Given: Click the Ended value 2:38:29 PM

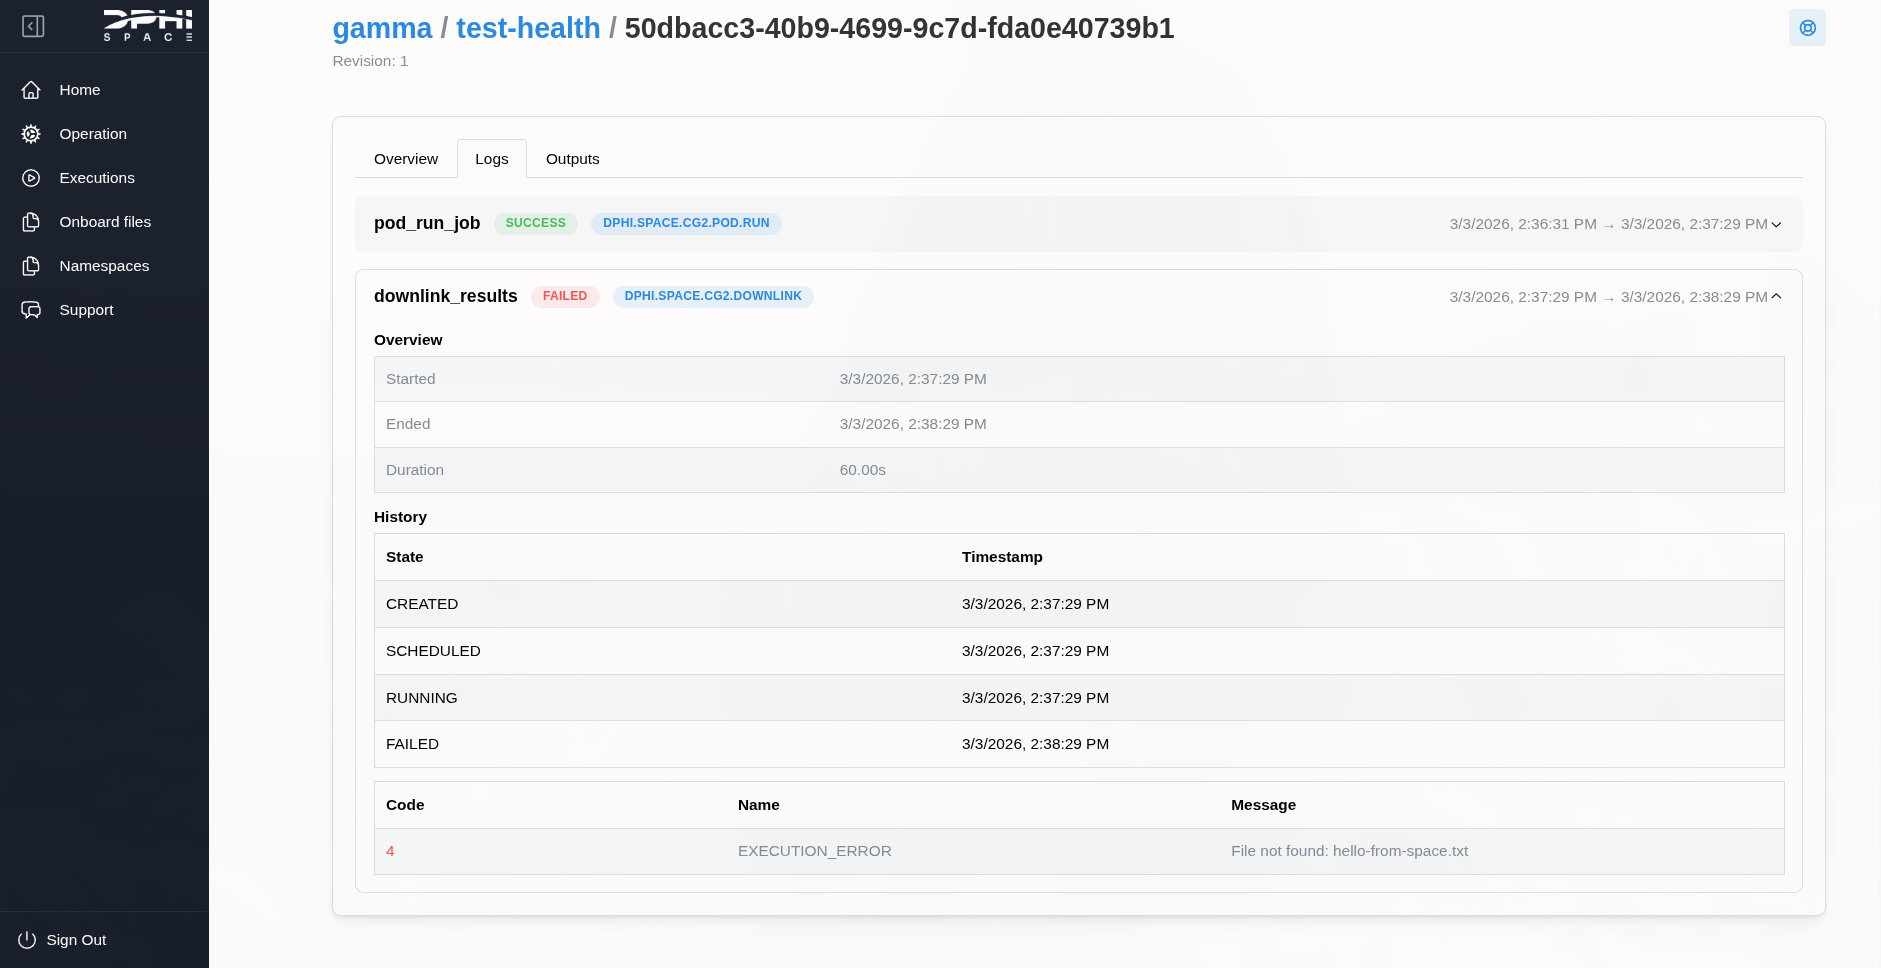Looking at the screenshot, I should click(913, 424).
